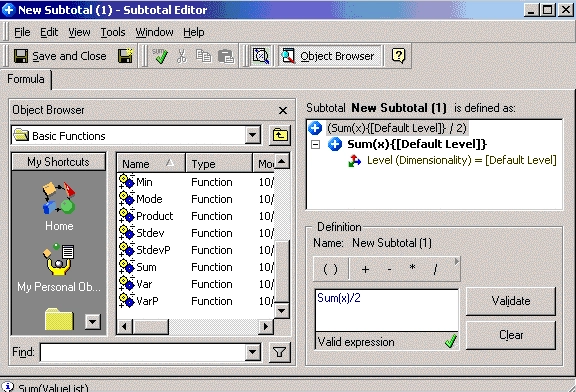
Task: Click the vertical scrollbar thumb in function list
Action: (x=282, y=271)
